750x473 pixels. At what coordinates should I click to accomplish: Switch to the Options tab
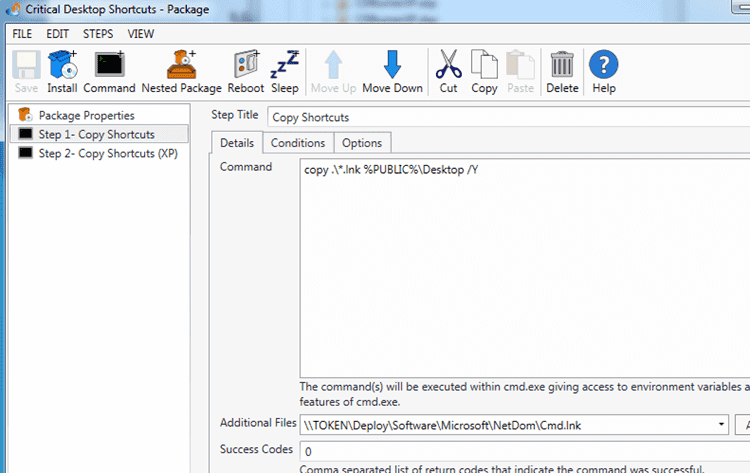[x=362, y=143]
